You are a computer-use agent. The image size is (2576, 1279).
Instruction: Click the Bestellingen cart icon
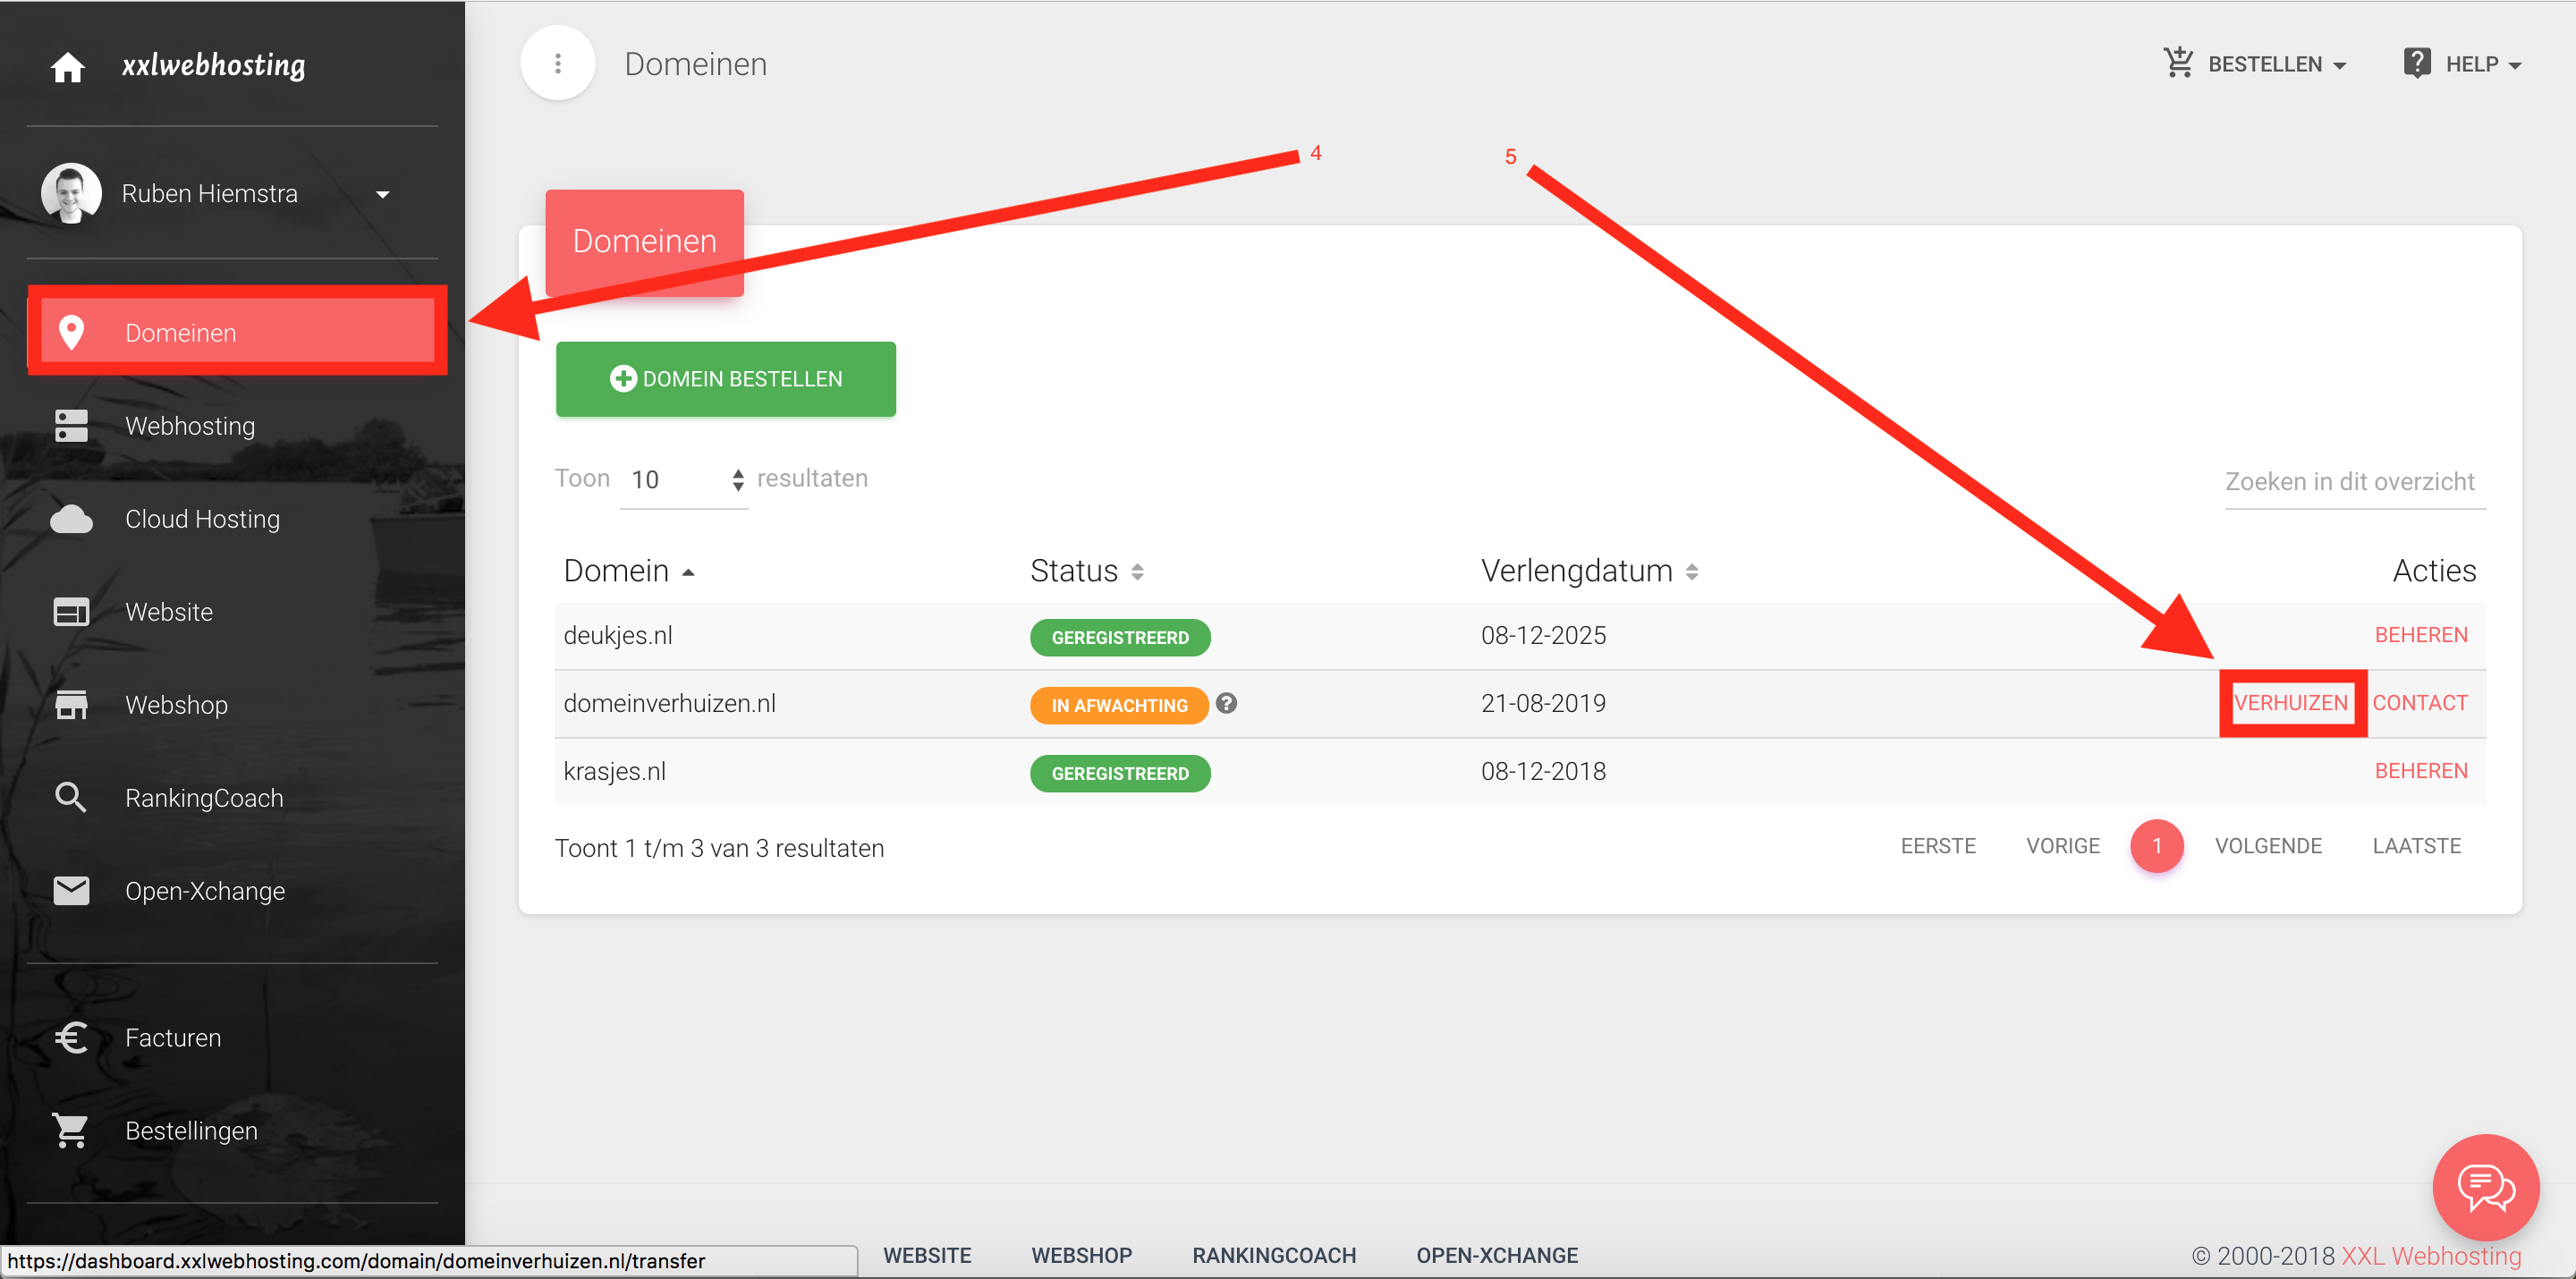(x=71, y=1131)
